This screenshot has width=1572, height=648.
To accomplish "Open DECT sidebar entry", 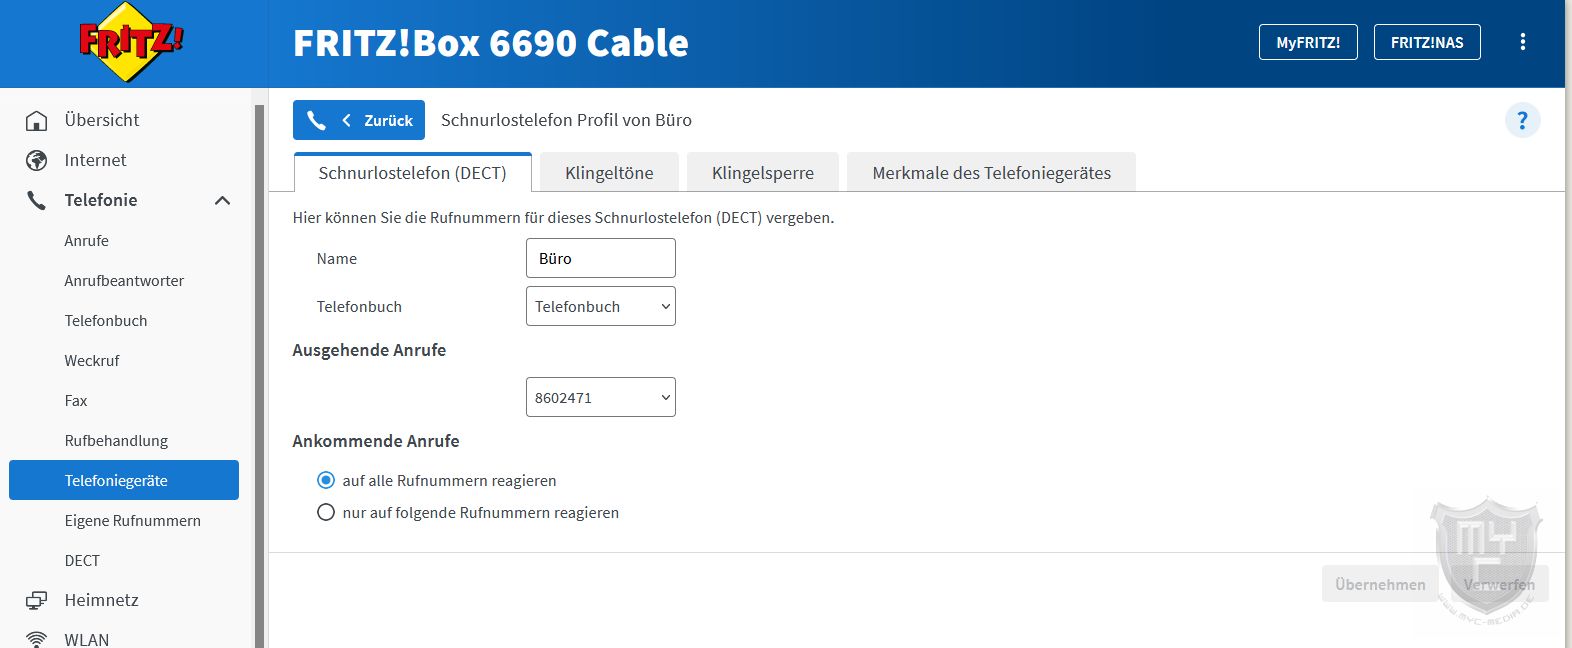I will pyautogui.click(x=82, y=560).
